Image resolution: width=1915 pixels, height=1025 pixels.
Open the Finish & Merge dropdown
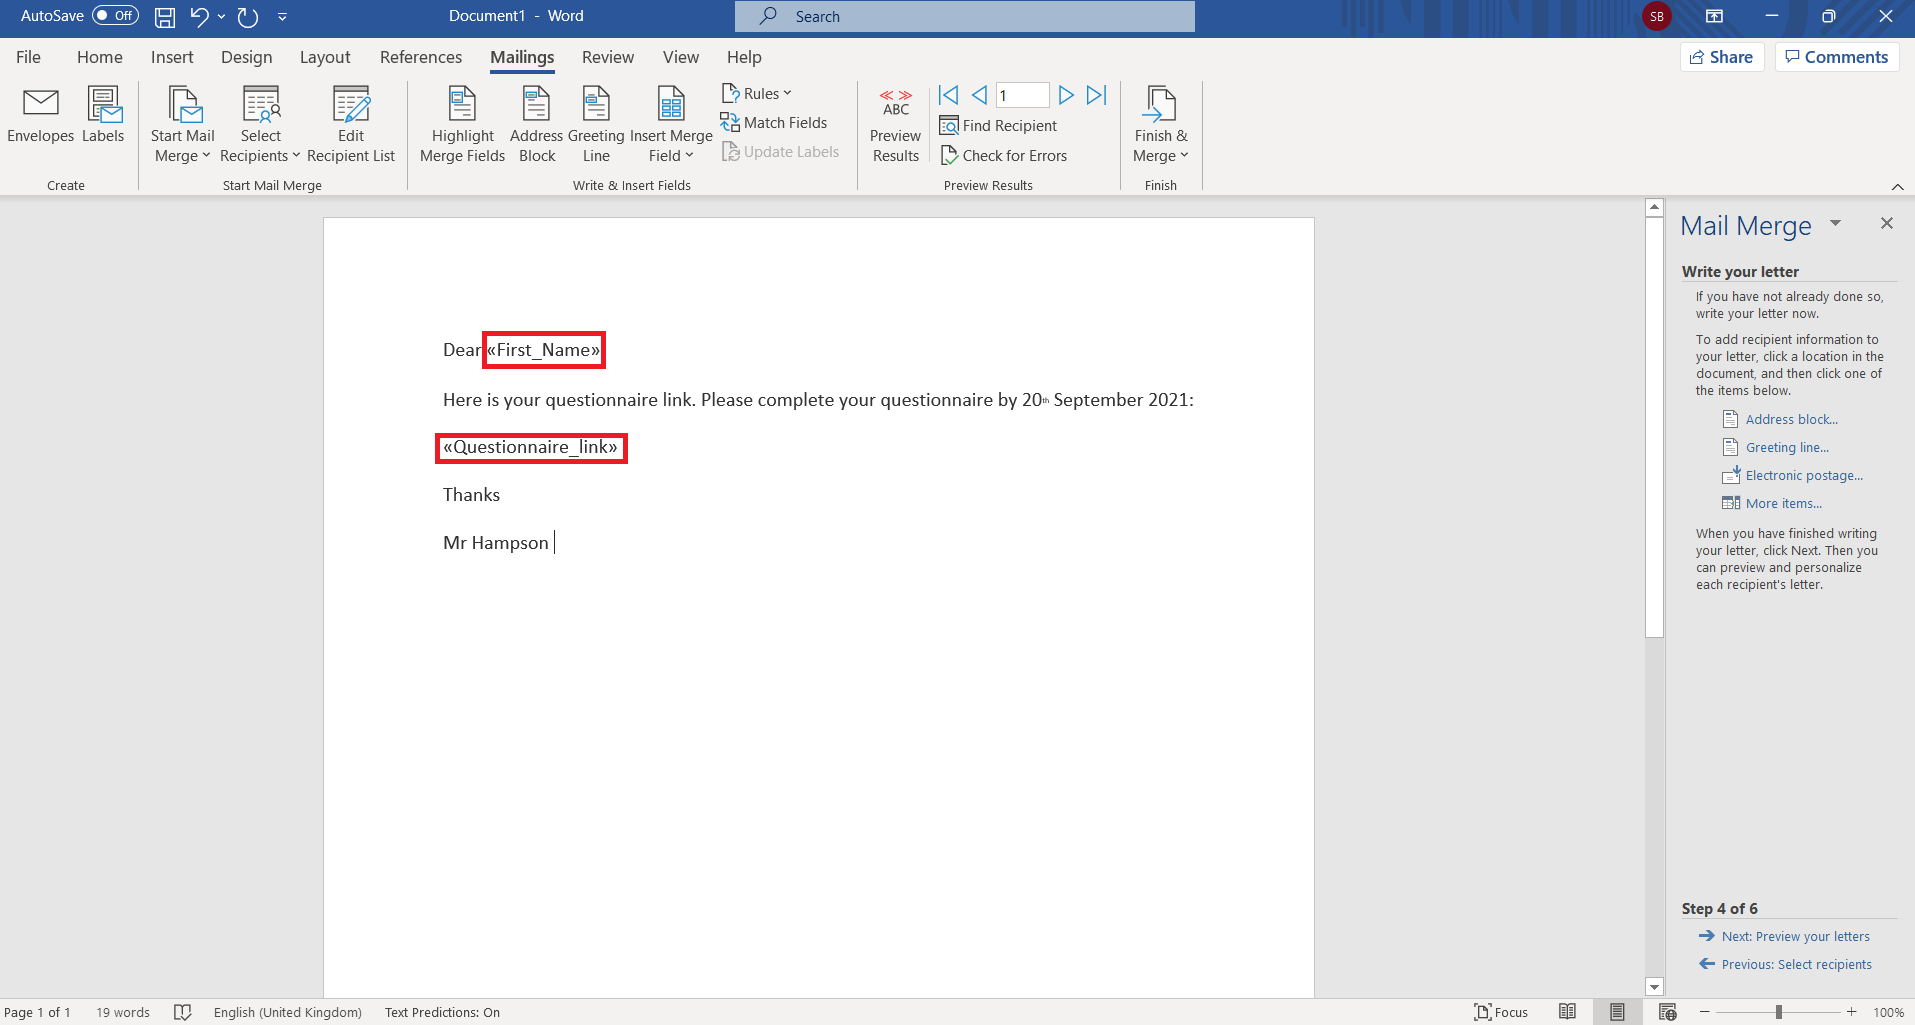coord(1160,125)
